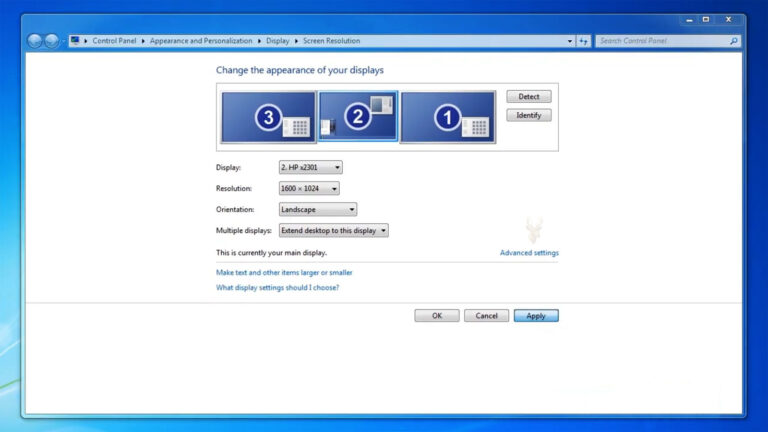Expand the arrow after Control Panel breadcrumb

click(x=143, y=41)
